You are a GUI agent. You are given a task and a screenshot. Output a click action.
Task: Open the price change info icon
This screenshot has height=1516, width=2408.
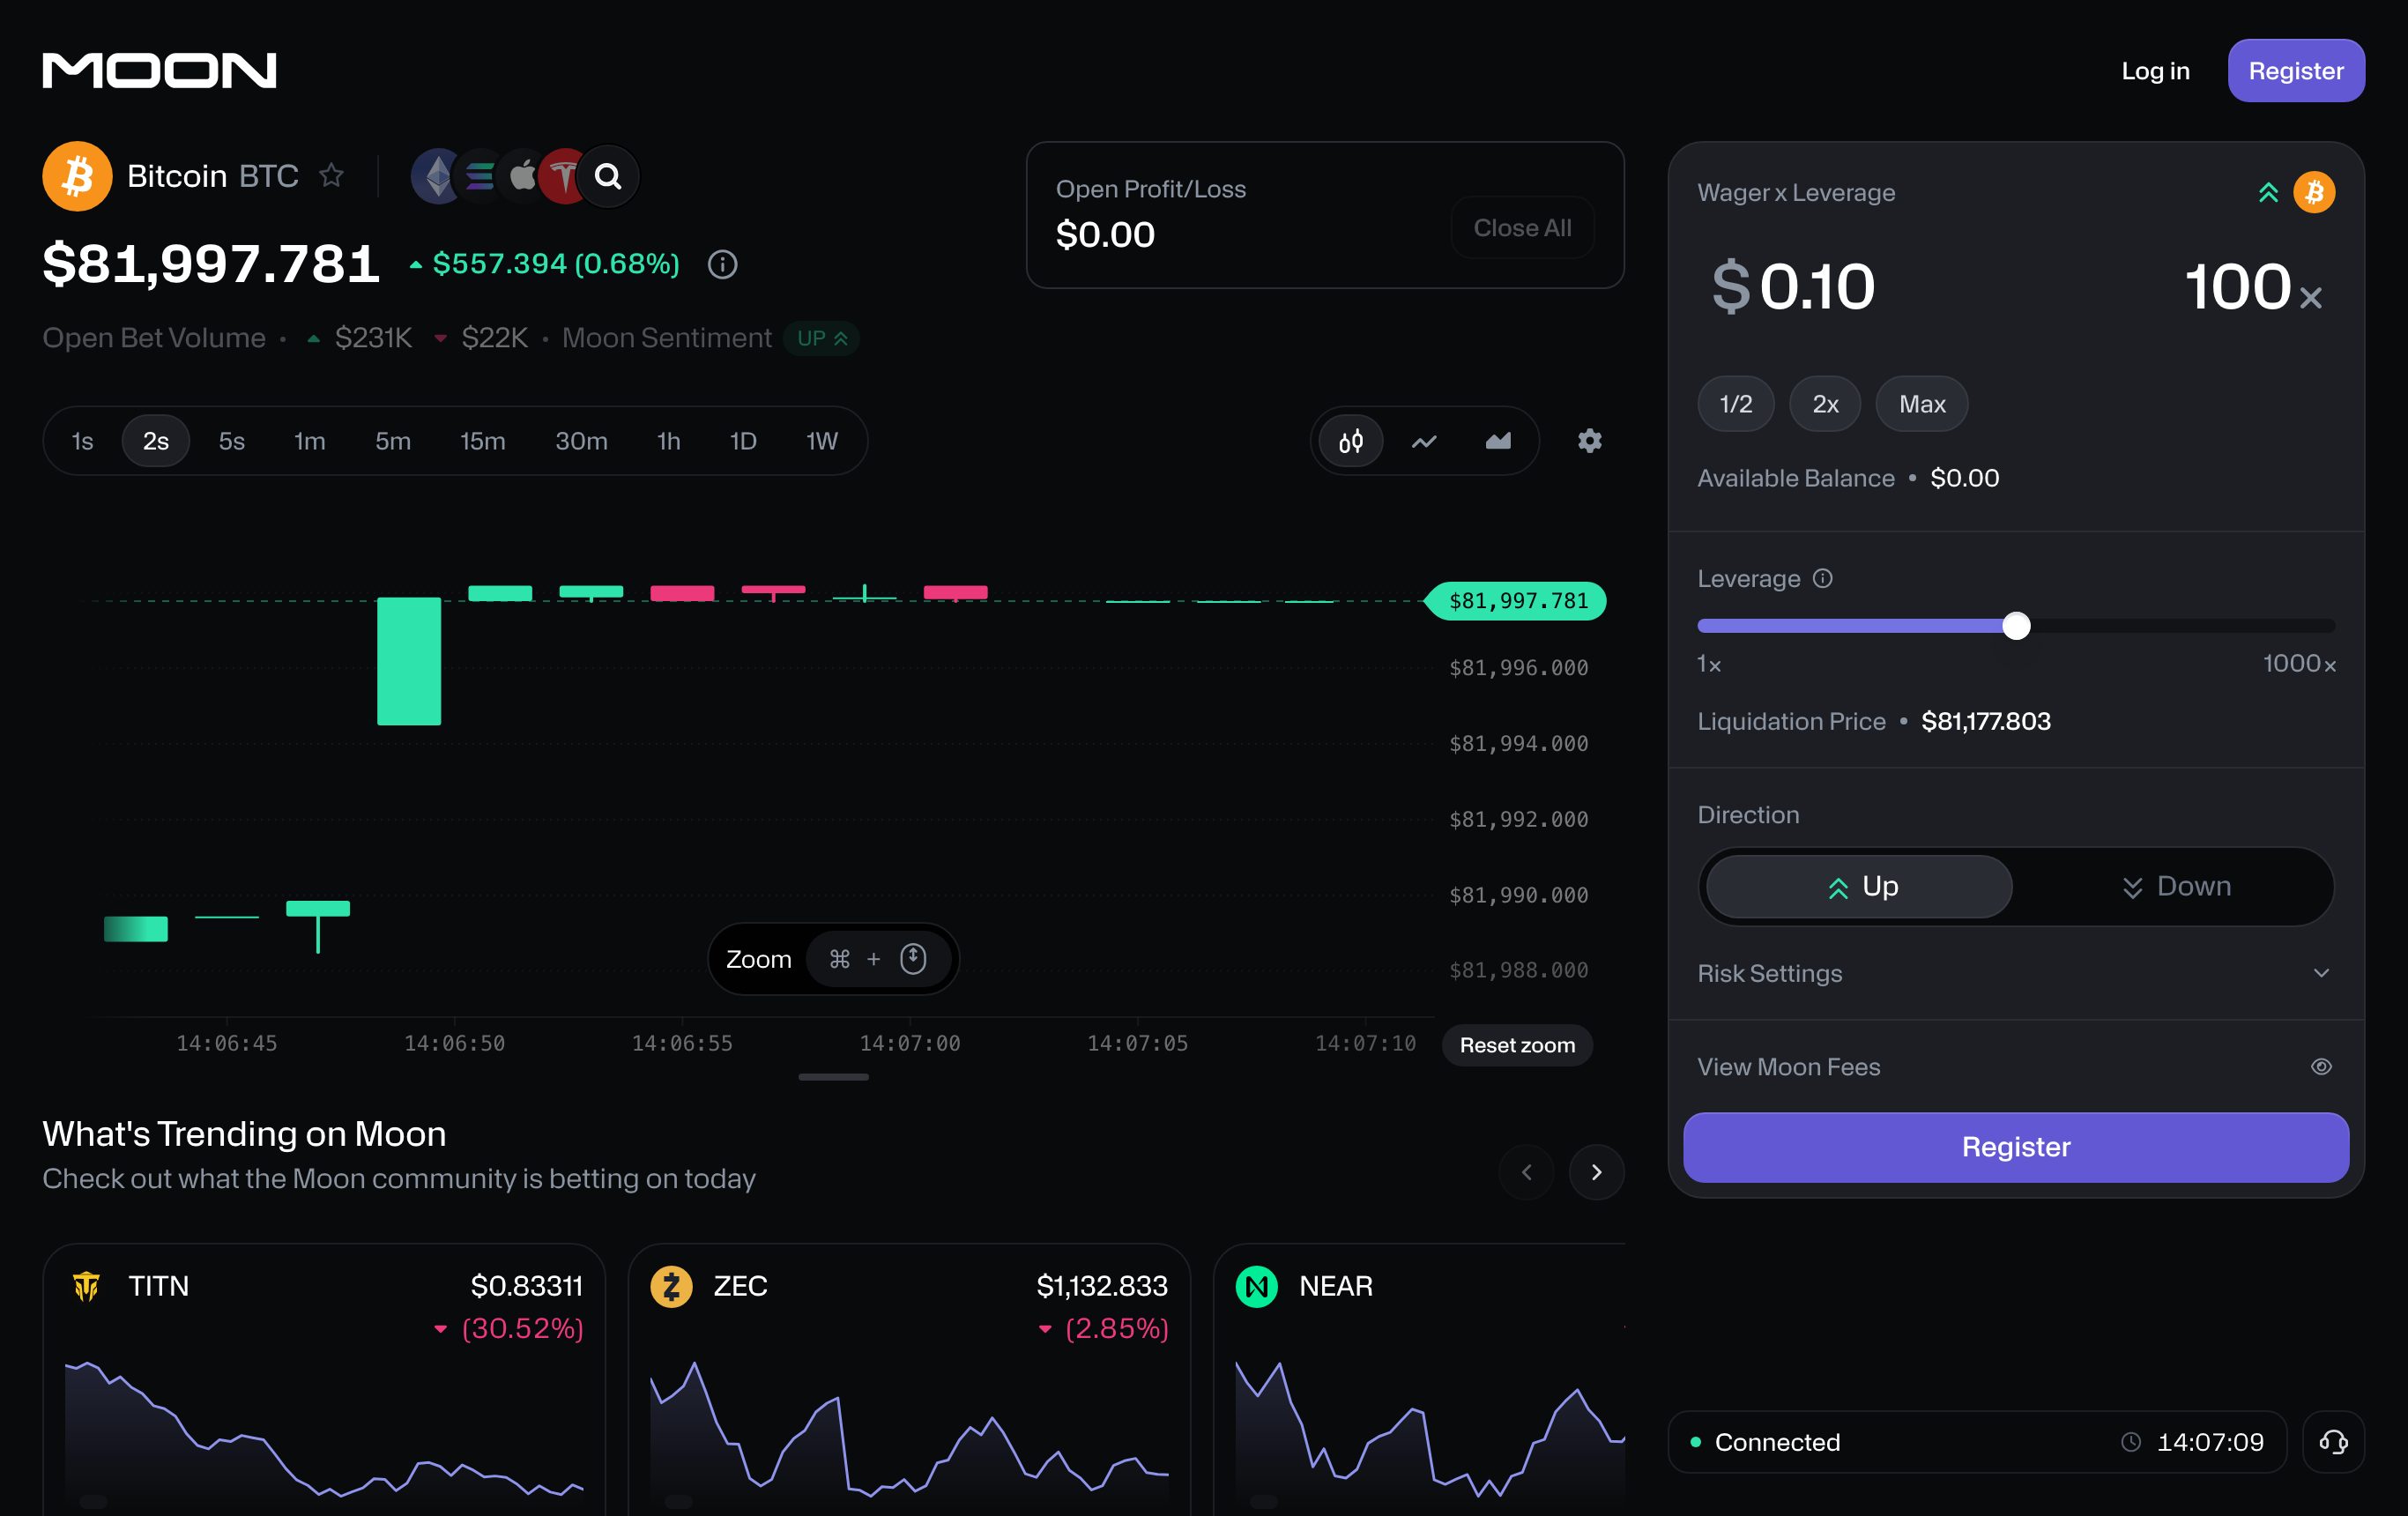(x=723, y=264)
